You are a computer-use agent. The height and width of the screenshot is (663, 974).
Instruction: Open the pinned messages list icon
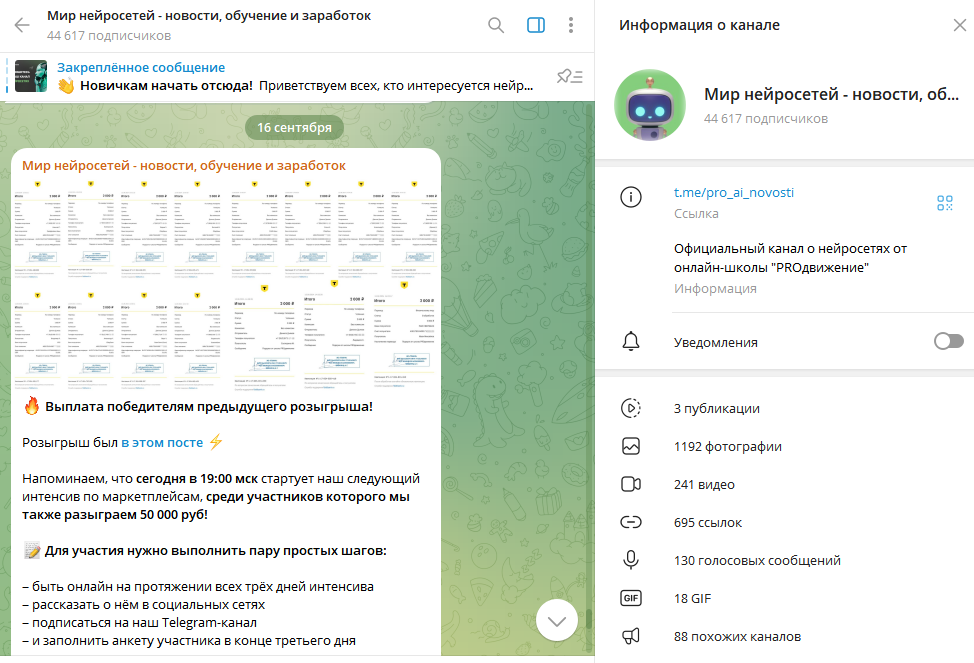(x=570, y=76)
